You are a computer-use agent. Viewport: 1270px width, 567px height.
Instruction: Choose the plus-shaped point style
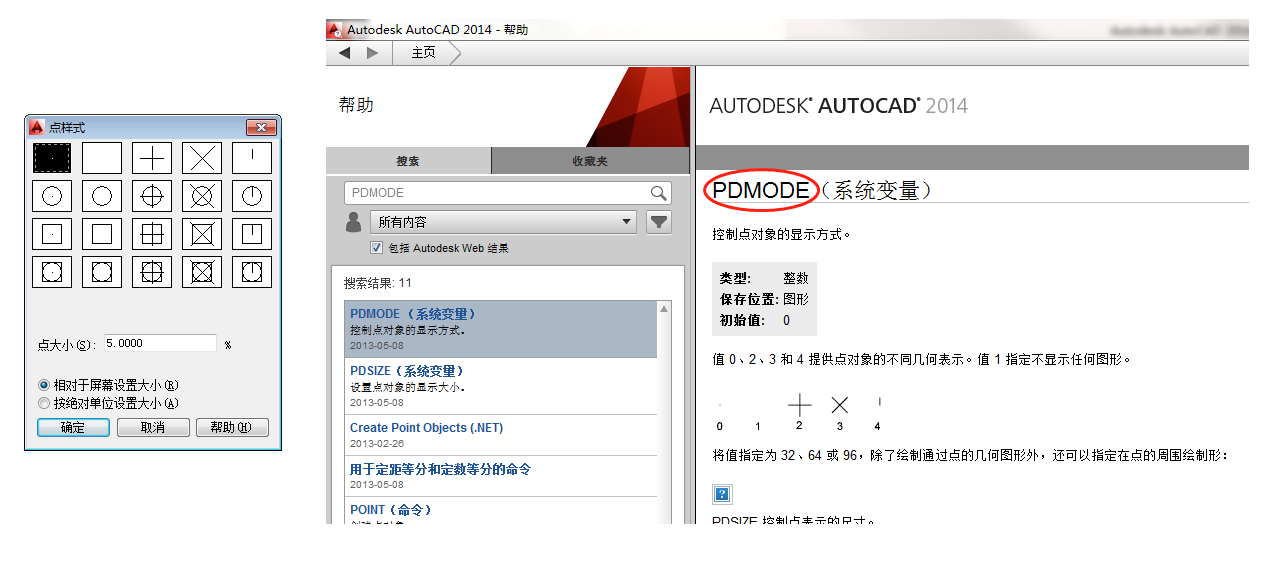click(152, 158)
